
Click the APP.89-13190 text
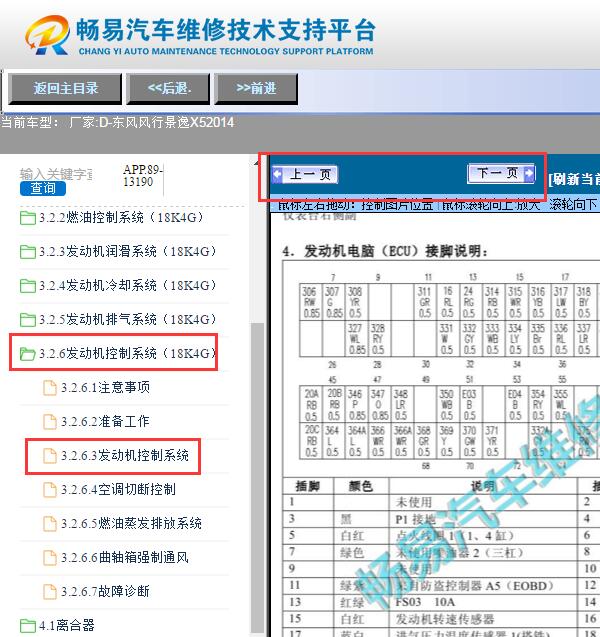pyautogui.click(x=143, y=176)
